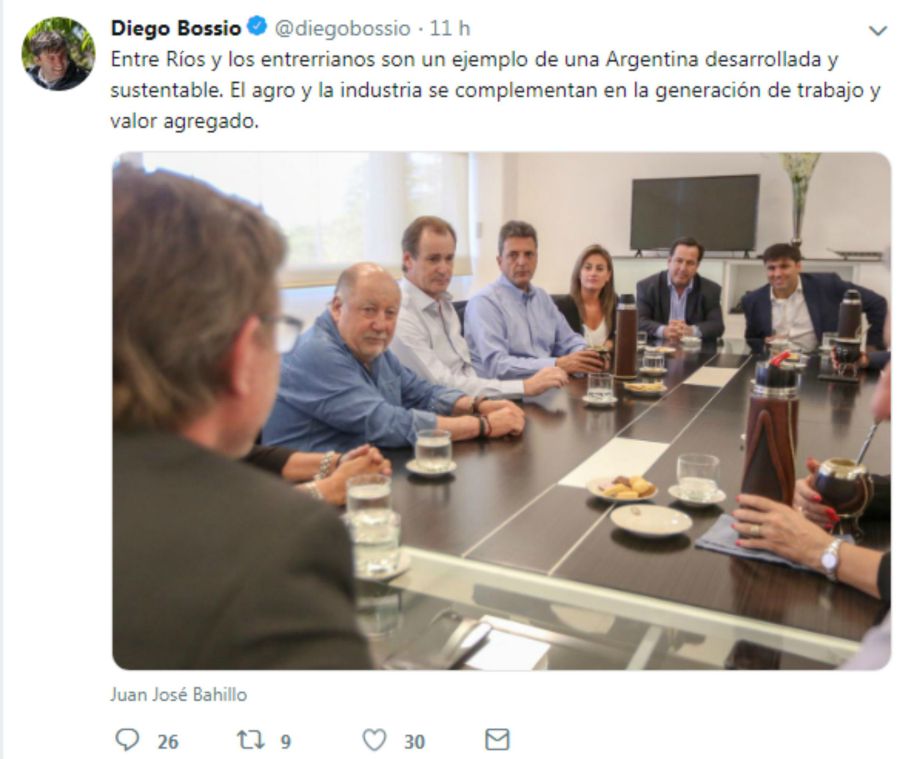Retweet using the arrows icon
The height and width of the screenshot is (759, 900).
pyautogui.click(x=250, y=739)
